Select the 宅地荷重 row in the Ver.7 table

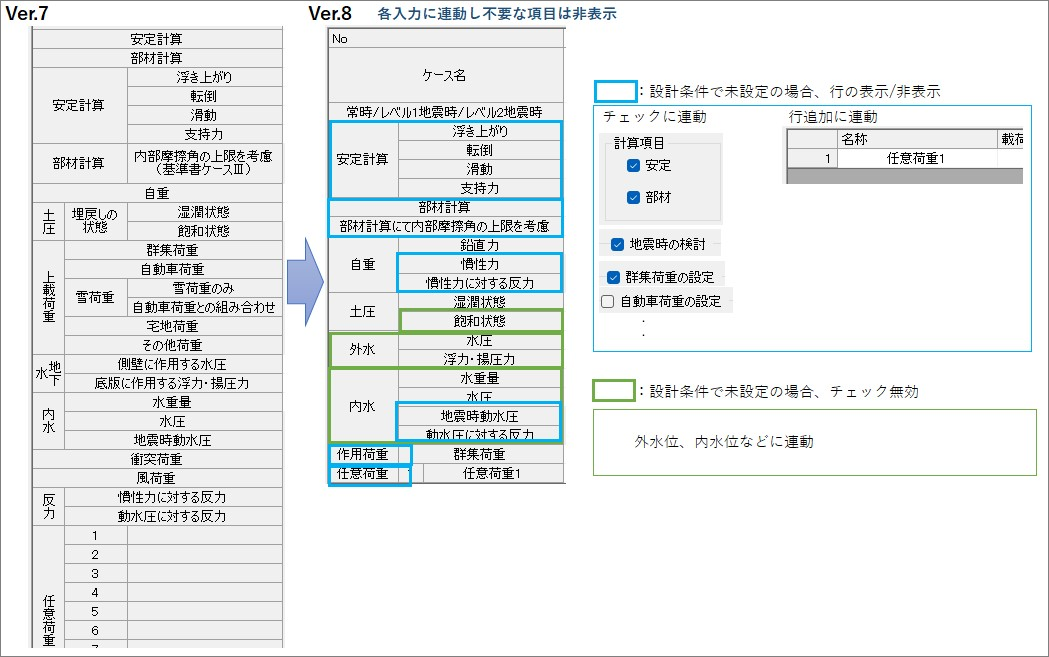tap(171, 326)
